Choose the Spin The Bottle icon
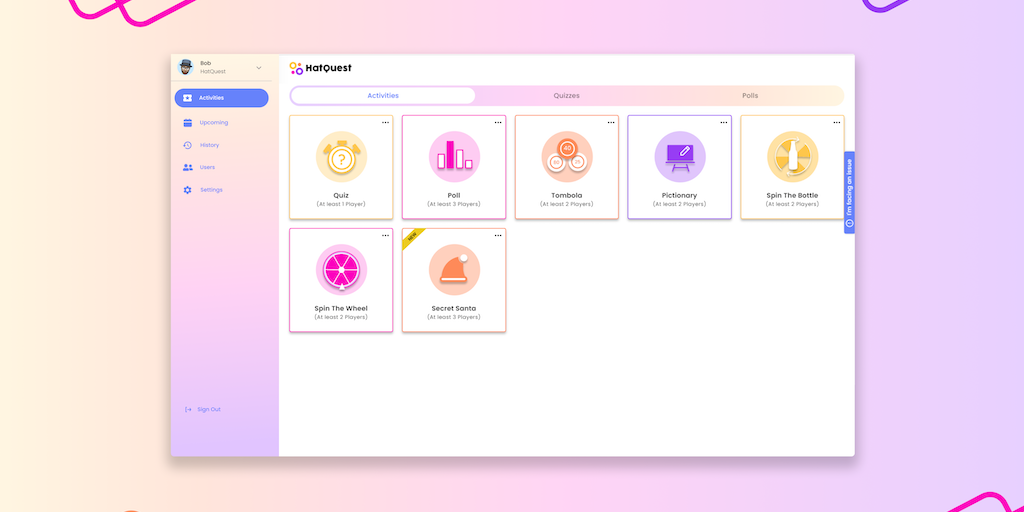This screenshot has height=512, width=1024. coord(793,157)
